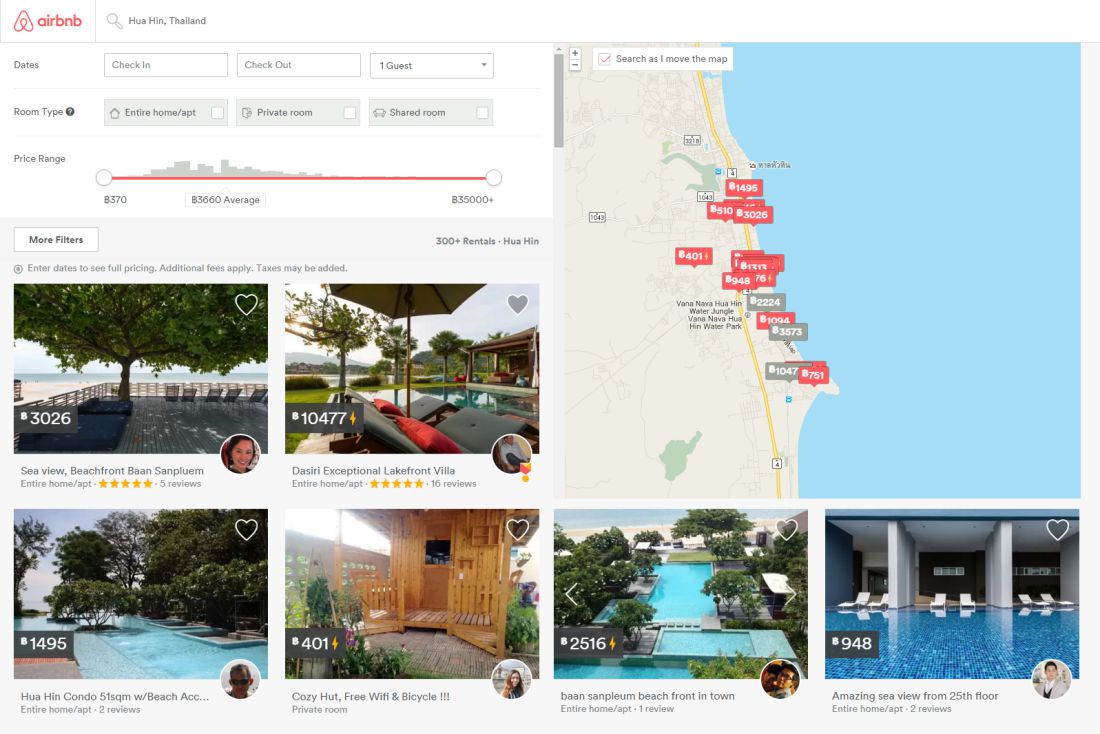This screenshot has height=734, width=1100.
Task: Check the Entire home/apt option
Action: point(217,113)
